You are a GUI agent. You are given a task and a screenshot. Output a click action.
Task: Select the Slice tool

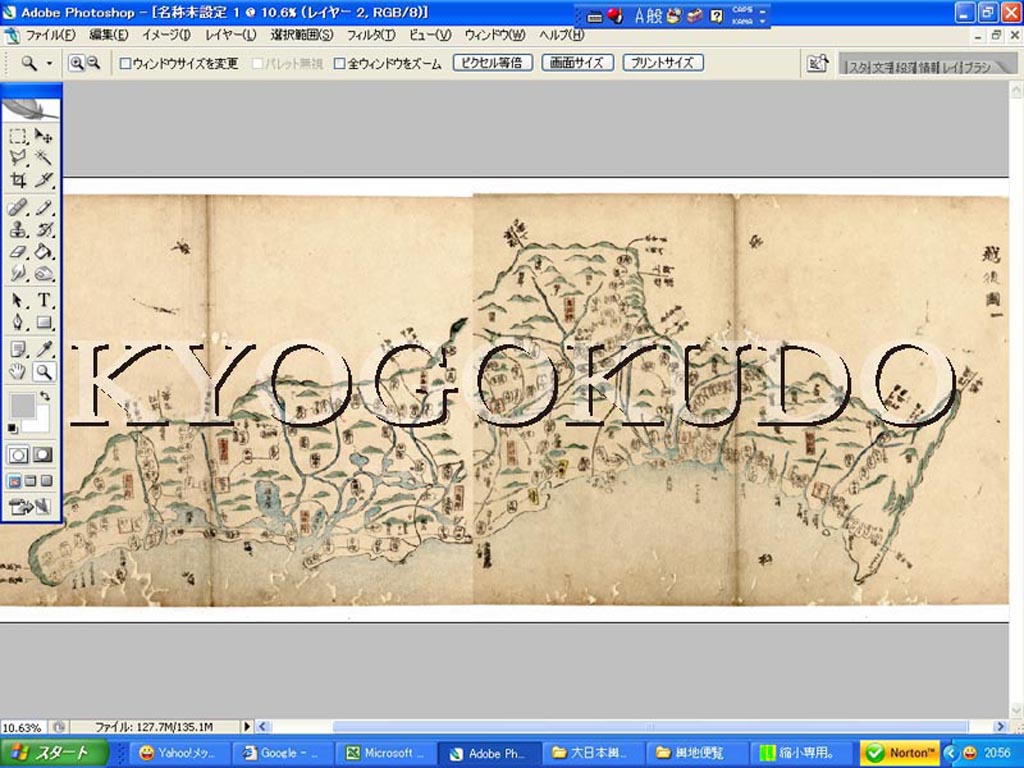click(43, 180)
